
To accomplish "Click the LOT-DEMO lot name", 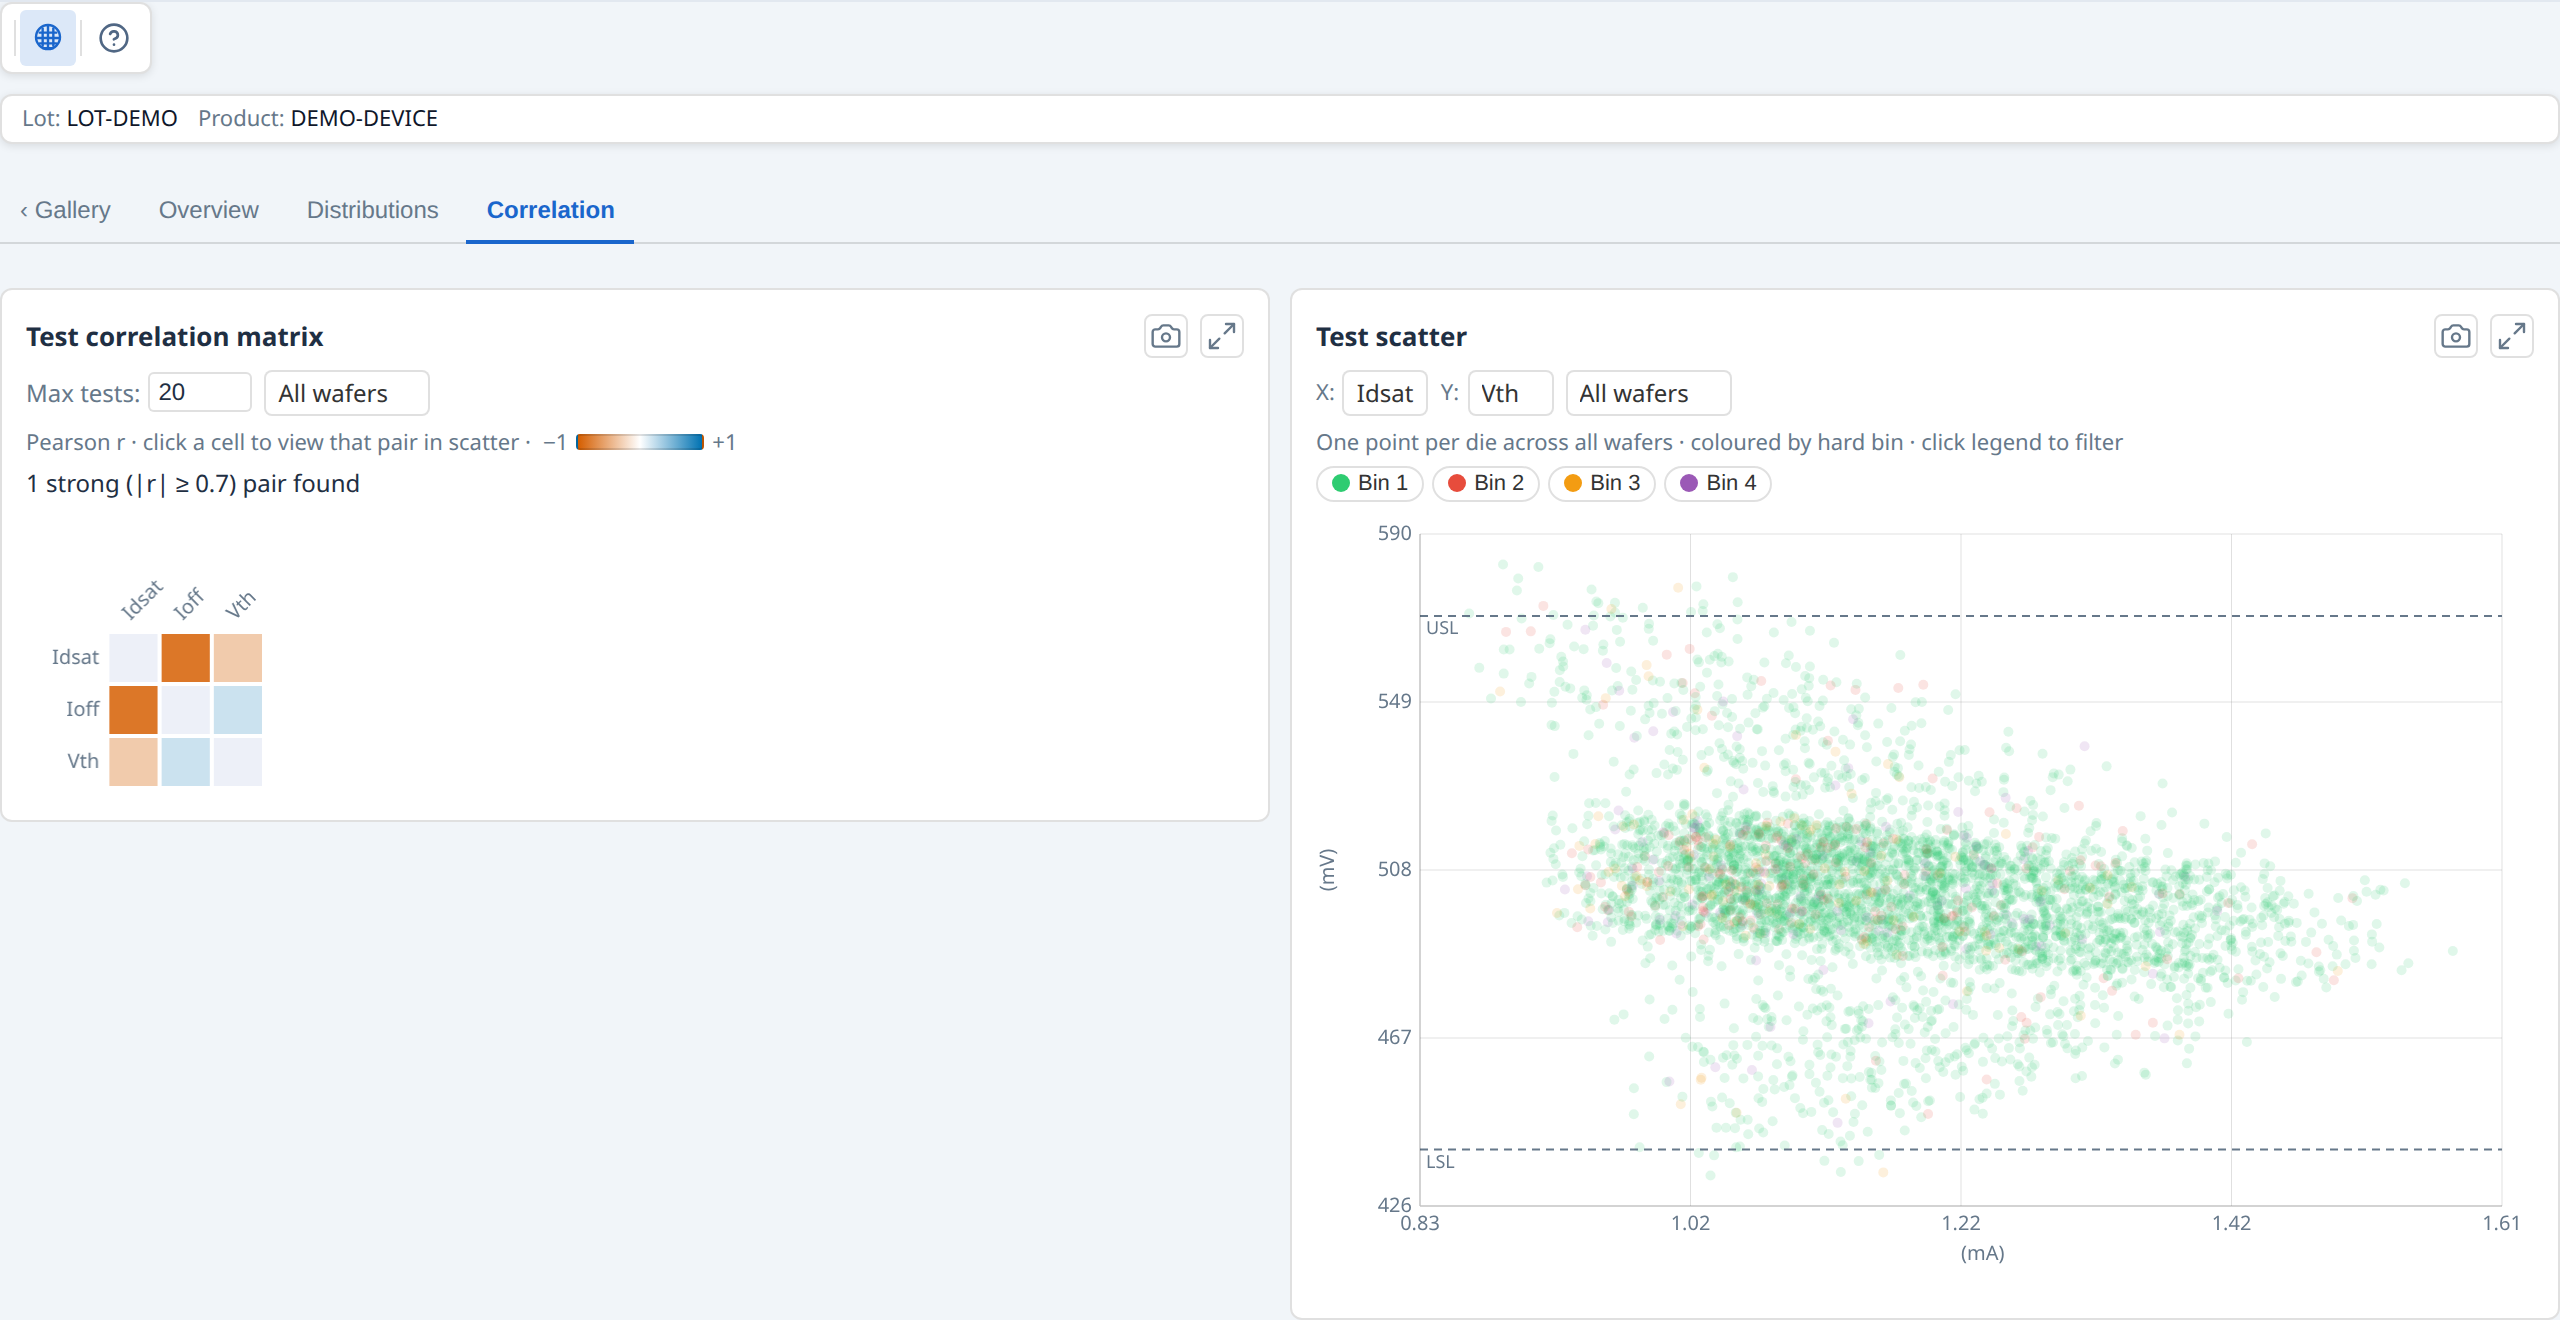I will pyautogui.click(x=122, y=118).
